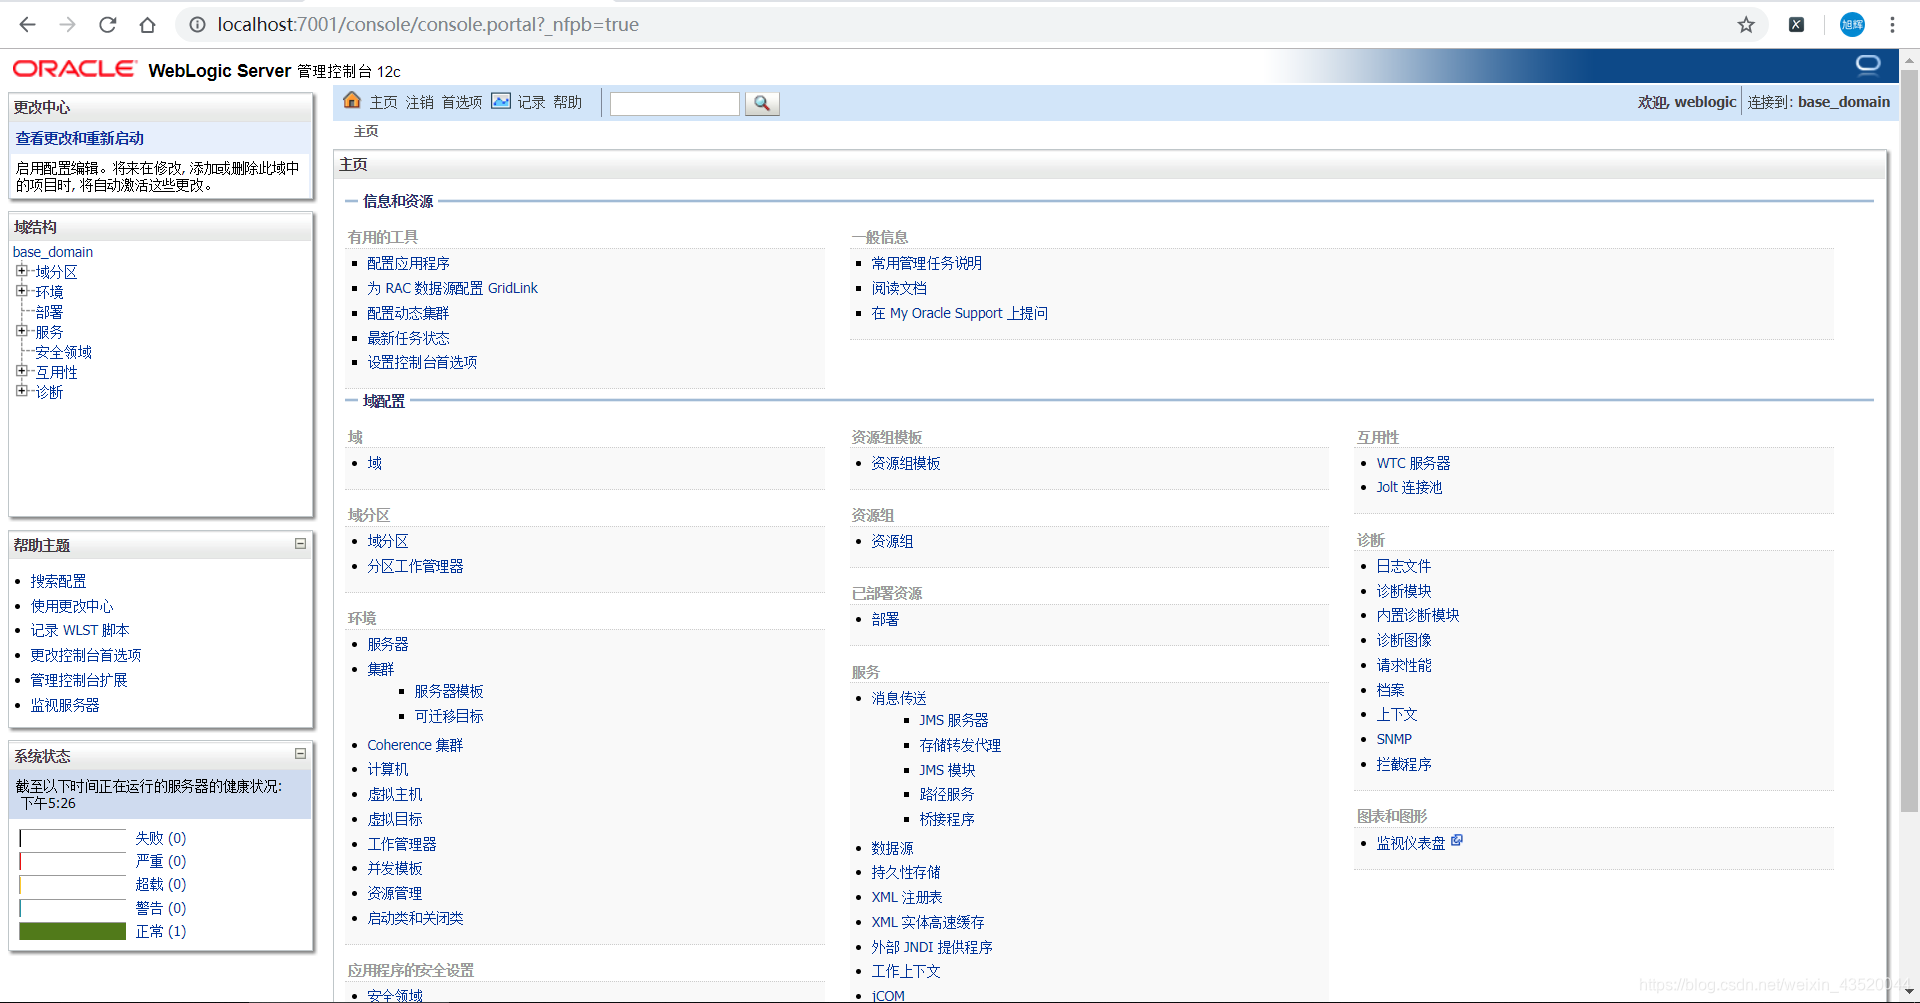Click site info icon in address bar
This screenshot has height=1003, width=1920.
[x=197, y=24]
